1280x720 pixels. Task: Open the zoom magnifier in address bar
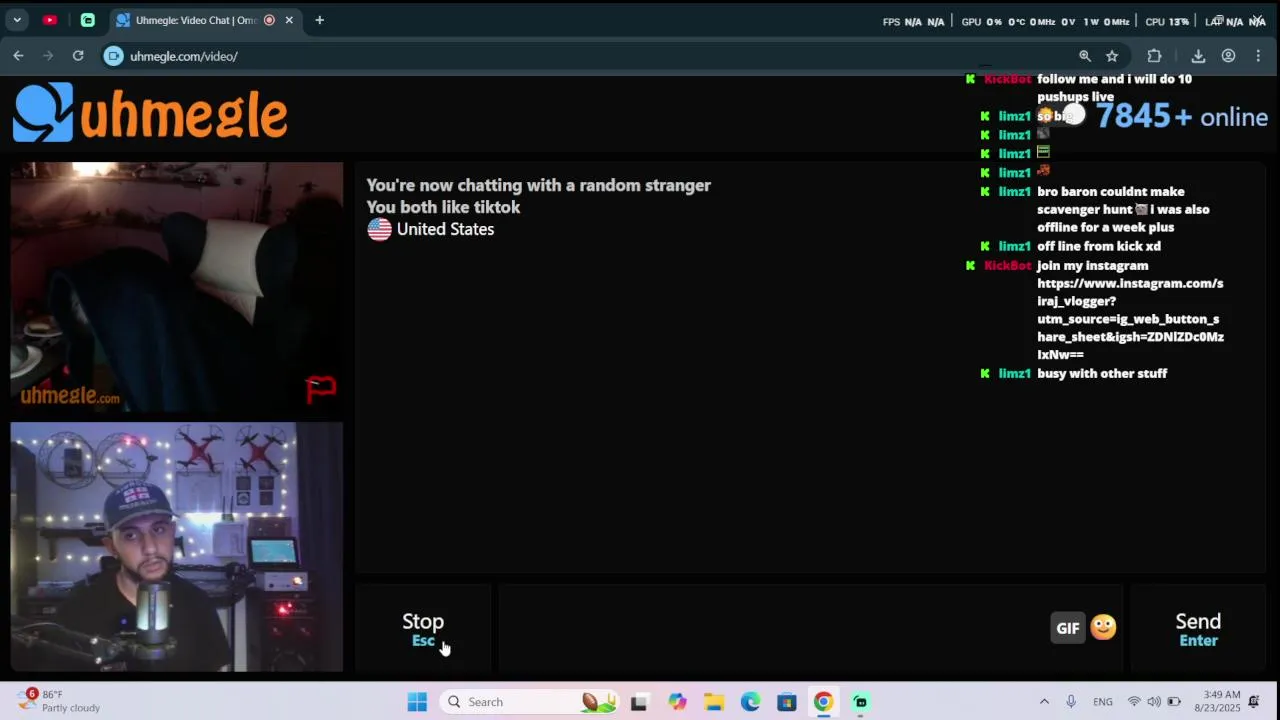[x=1085, y=56]
